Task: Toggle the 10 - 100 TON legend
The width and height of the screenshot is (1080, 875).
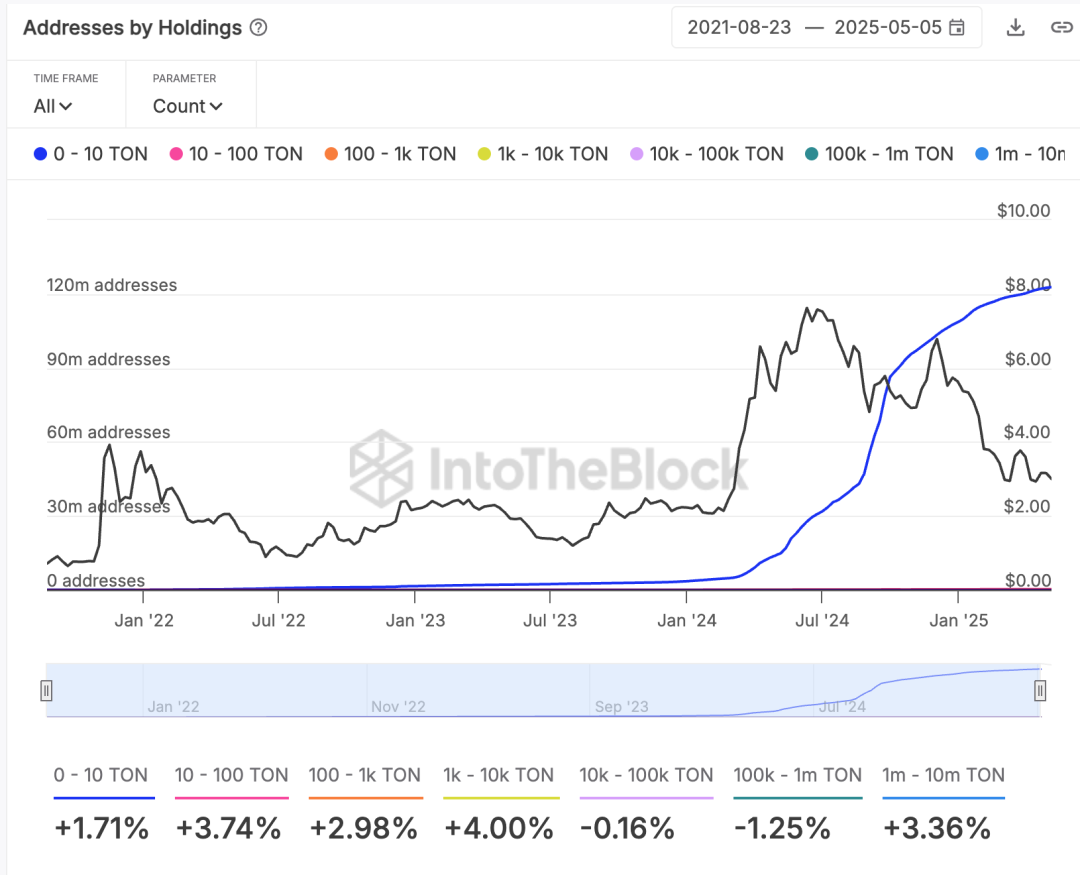Action: 236,154
